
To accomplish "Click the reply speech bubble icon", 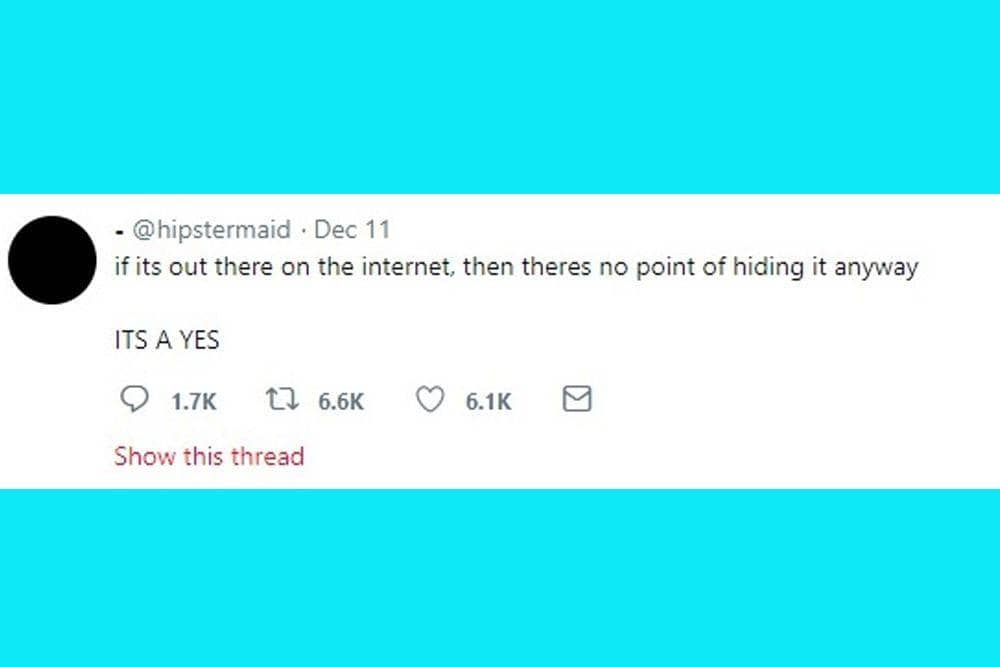I will (136, 399).
